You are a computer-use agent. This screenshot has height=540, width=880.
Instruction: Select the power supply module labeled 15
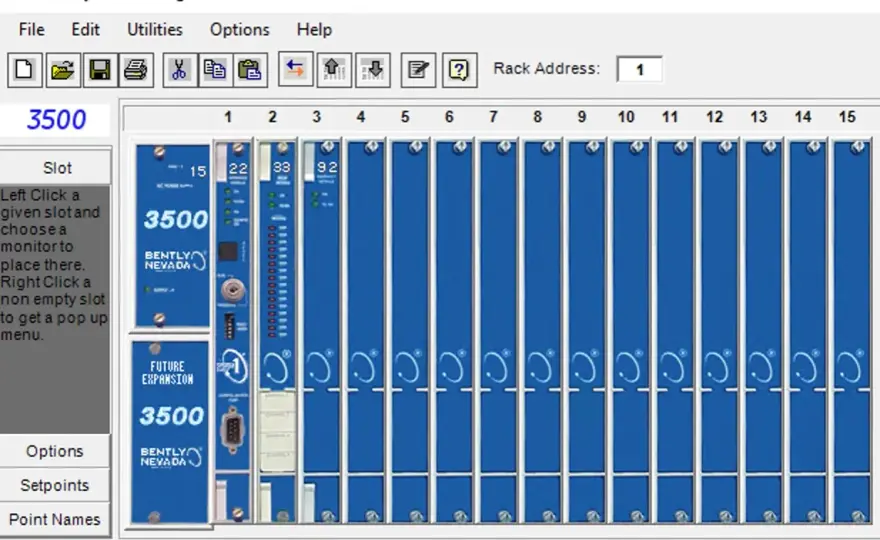pos(172,236)
